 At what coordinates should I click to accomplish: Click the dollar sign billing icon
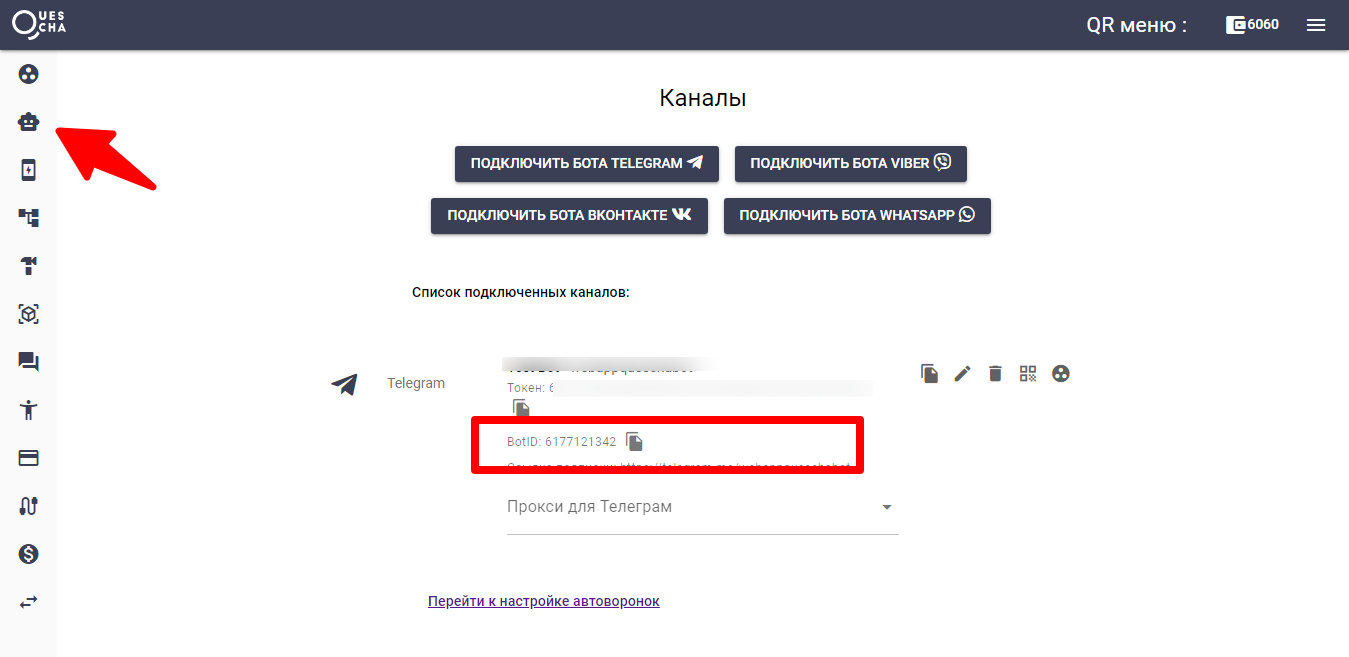click(28, 554)
